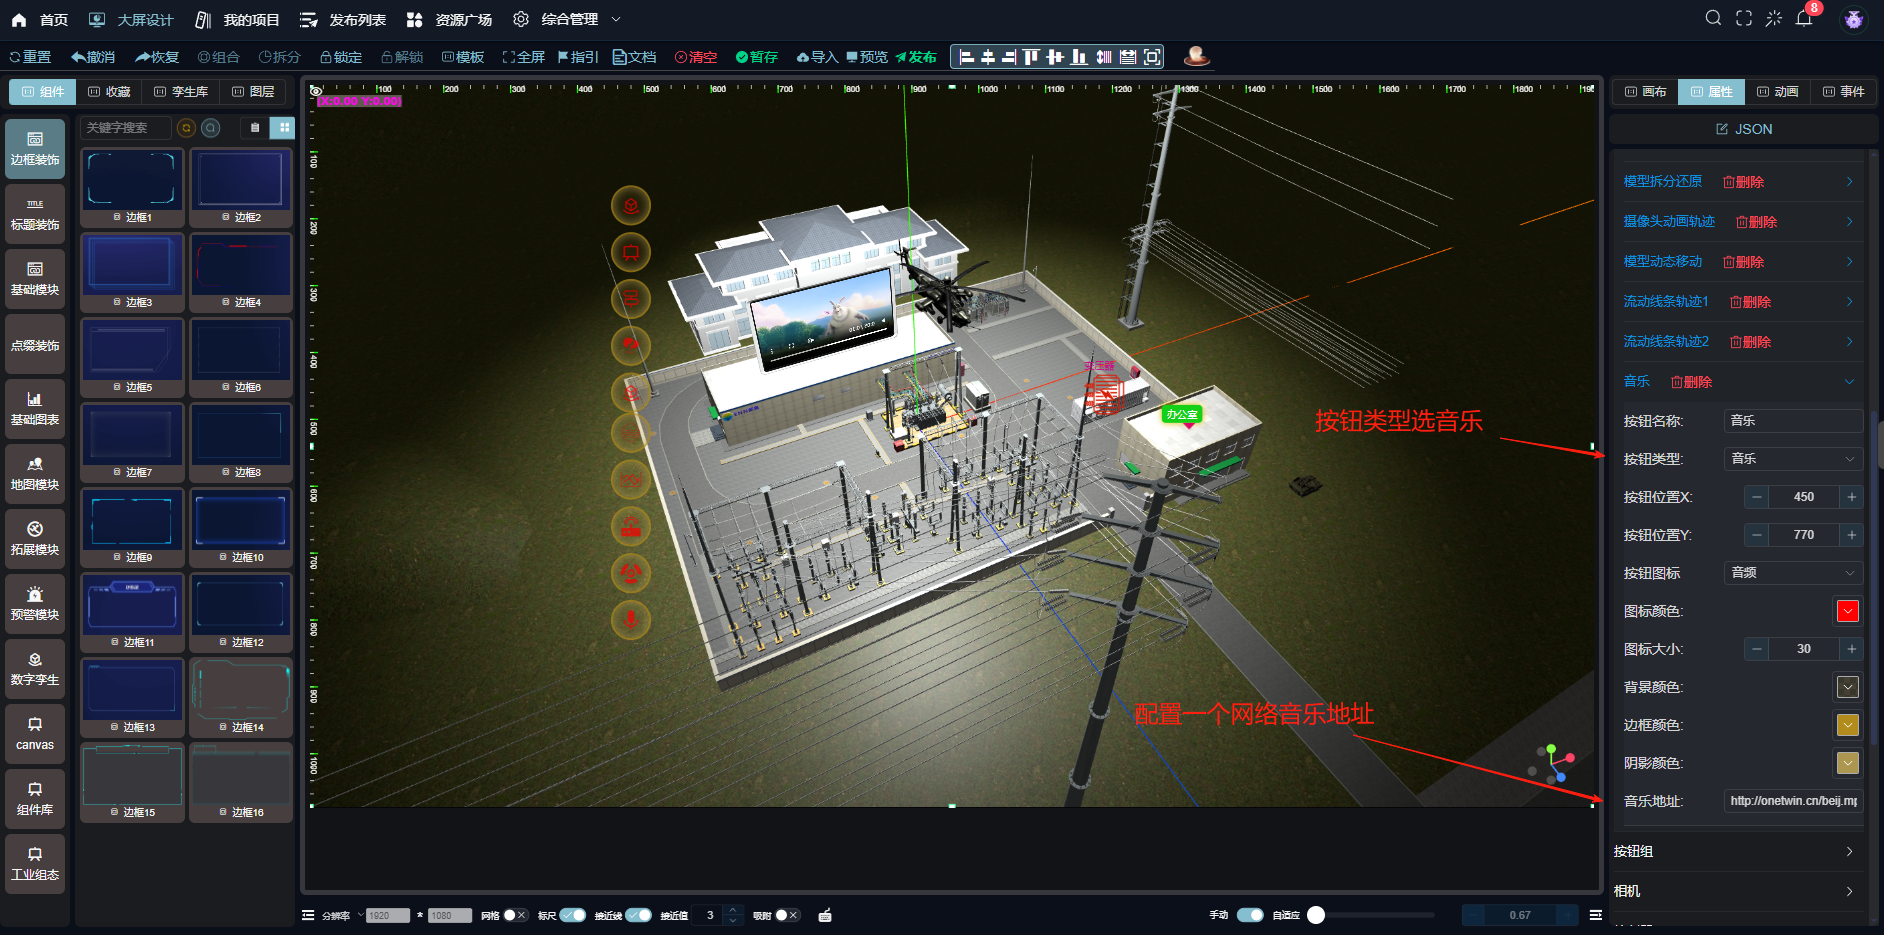Image resolution: width=1884 pixels, height=935 pixels.
Task: Click the microphone button in the 3D scene
Action: [x=631, y=620]
